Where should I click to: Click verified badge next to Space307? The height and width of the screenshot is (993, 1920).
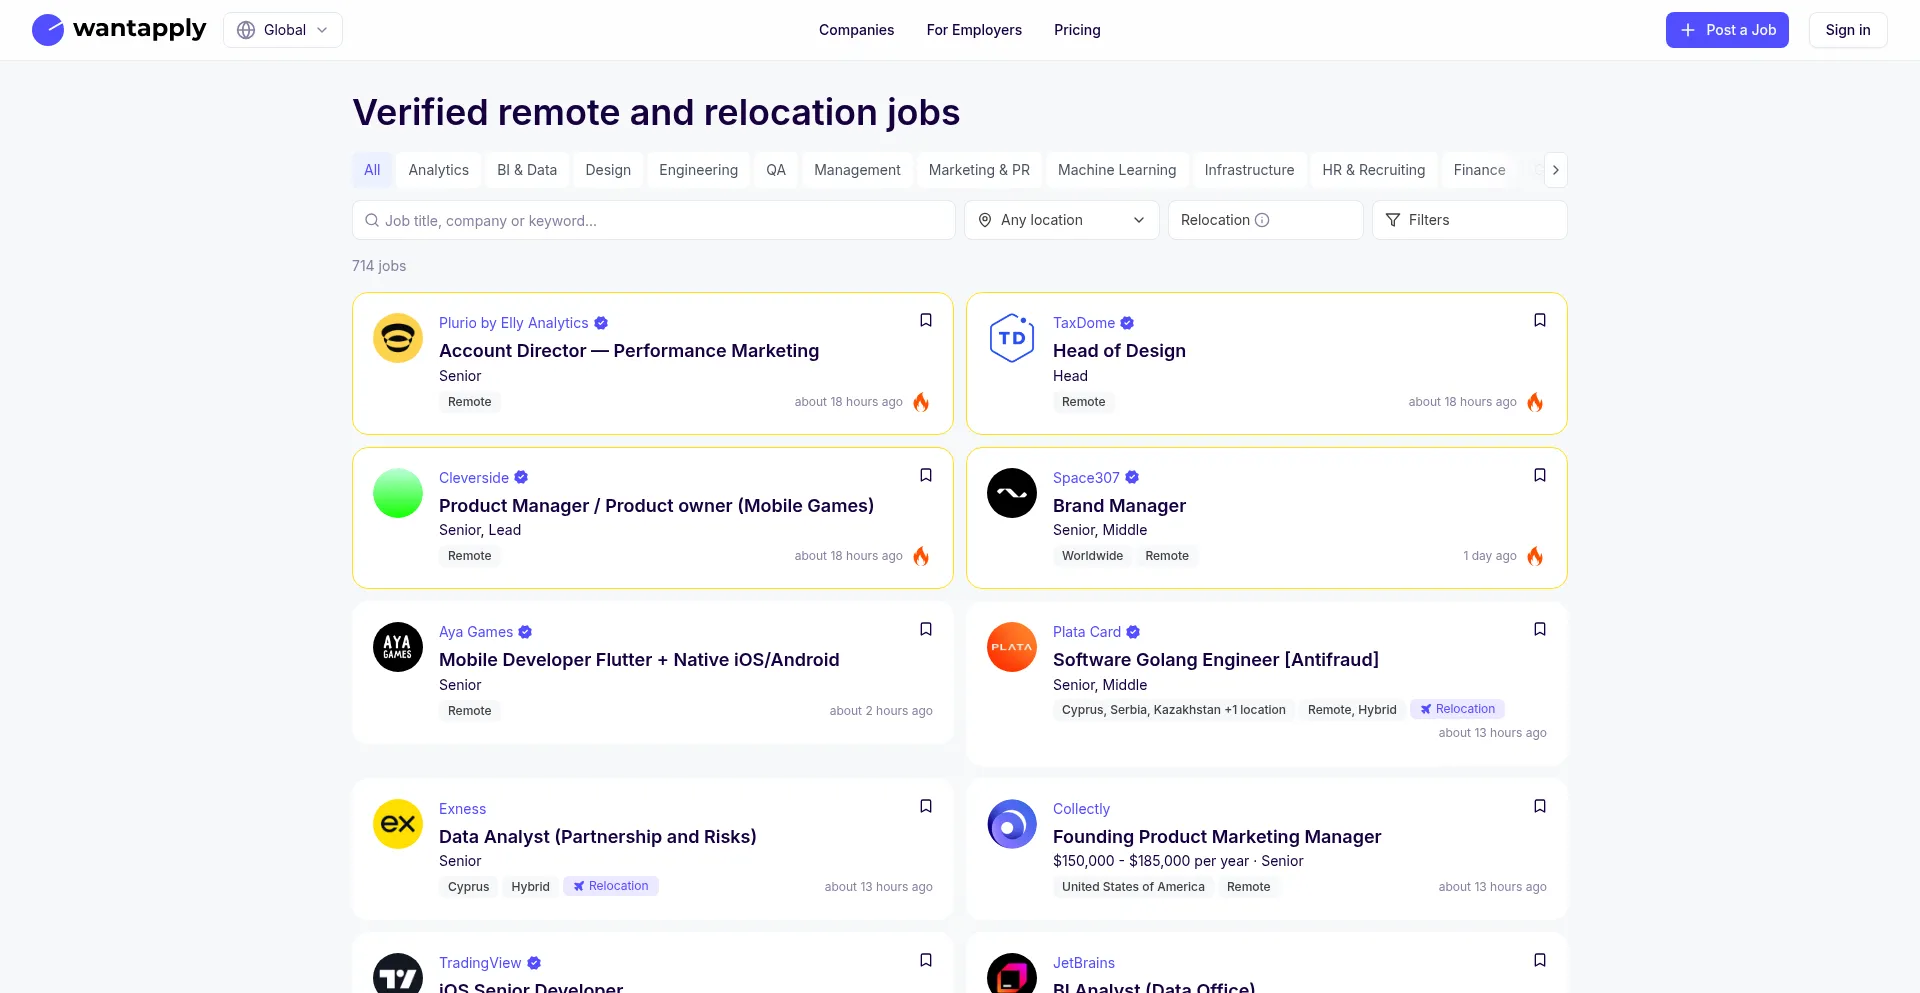coord(1132,478)
